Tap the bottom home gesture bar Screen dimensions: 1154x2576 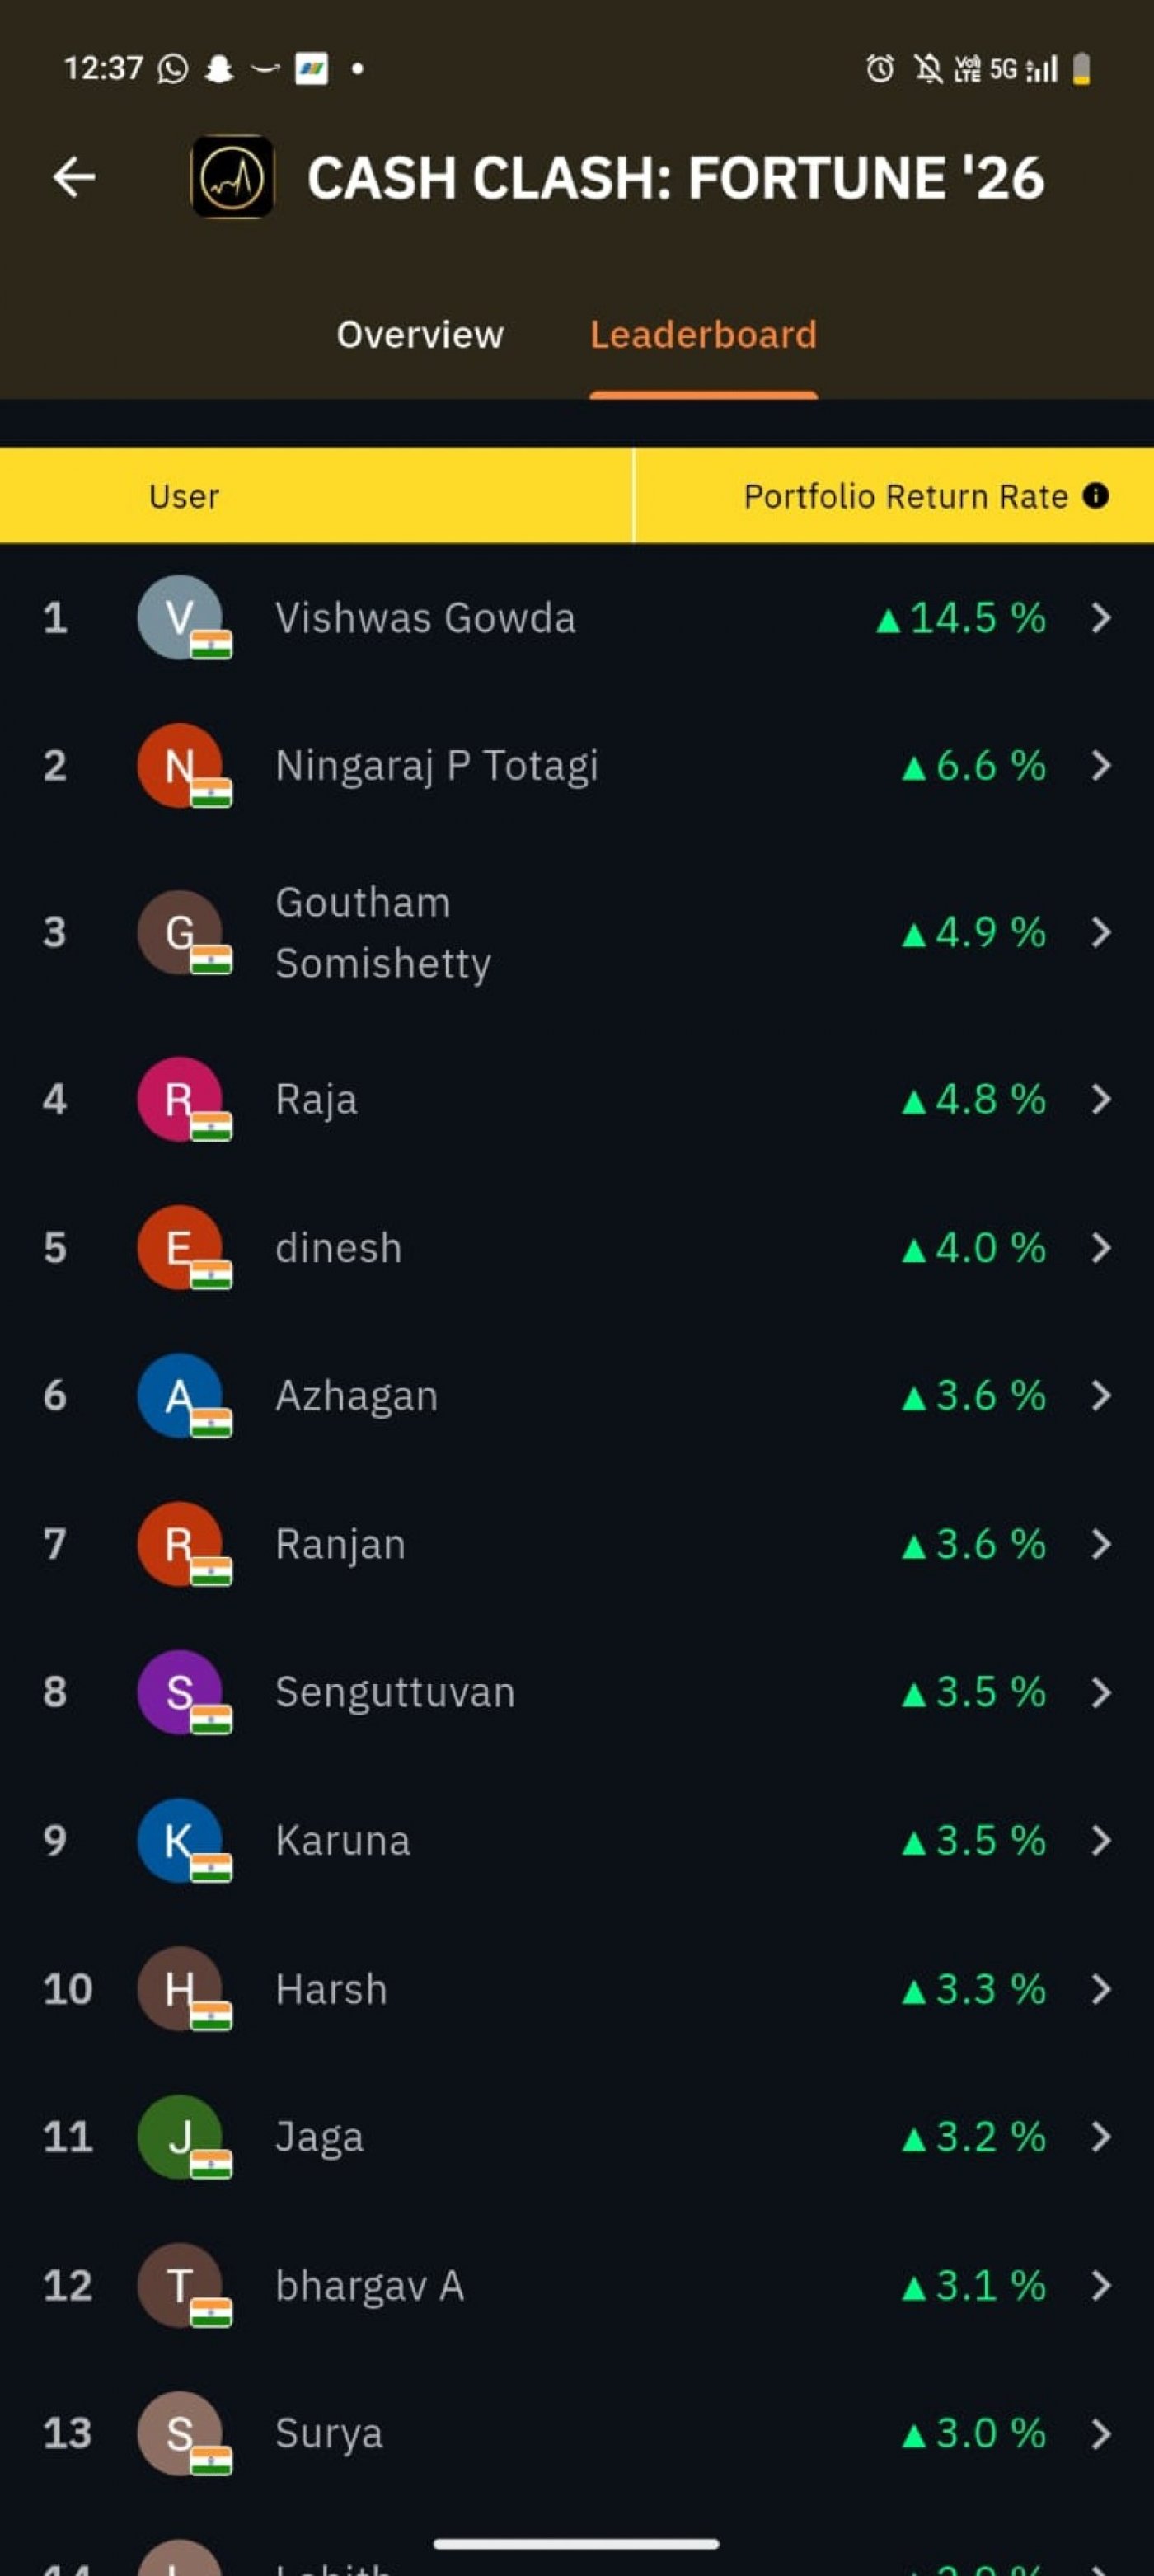pyautogui.click(x=576, y=2543)
